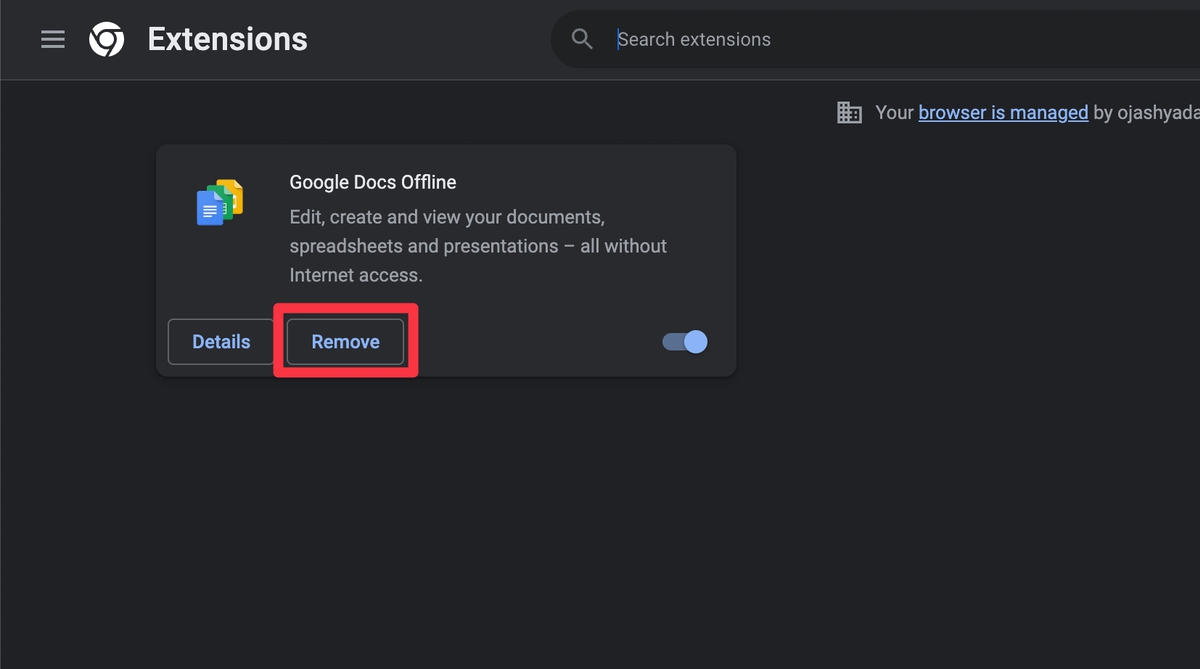Click the Extensions page title
Image resolution: width=1200 pixels, height=669 pixels.
coord(227,39)
